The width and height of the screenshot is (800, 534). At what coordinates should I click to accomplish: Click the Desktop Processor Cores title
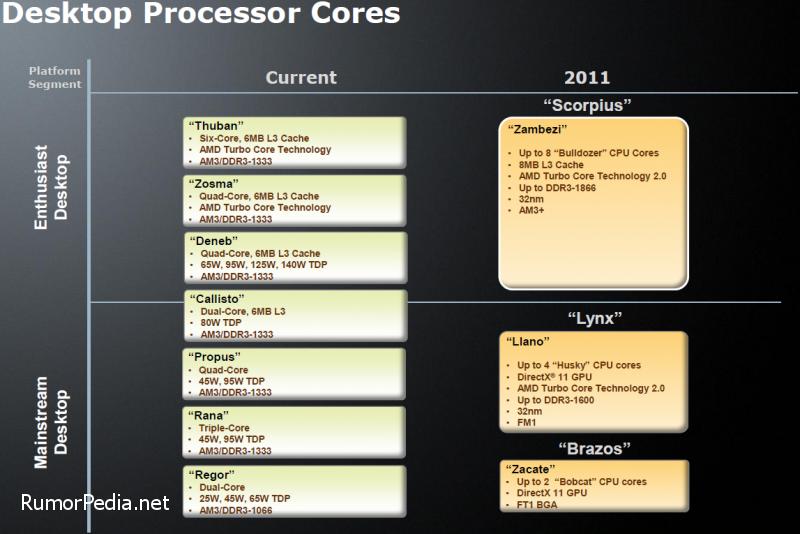pyautogui.click(x=202, y=13)
